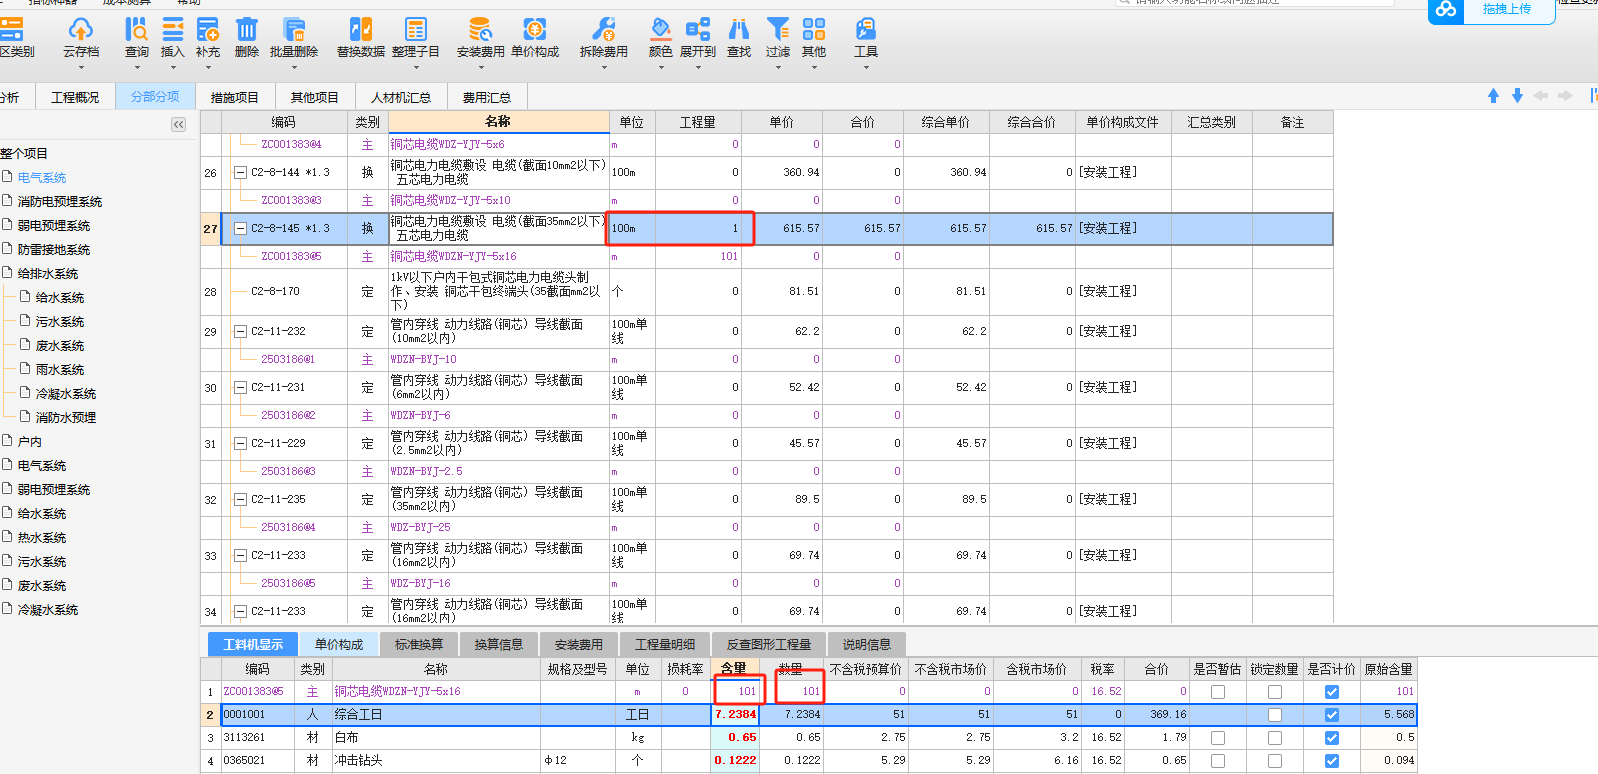Click the 其他 grid icon
The image size is (1598, 774).
[814, 29]
